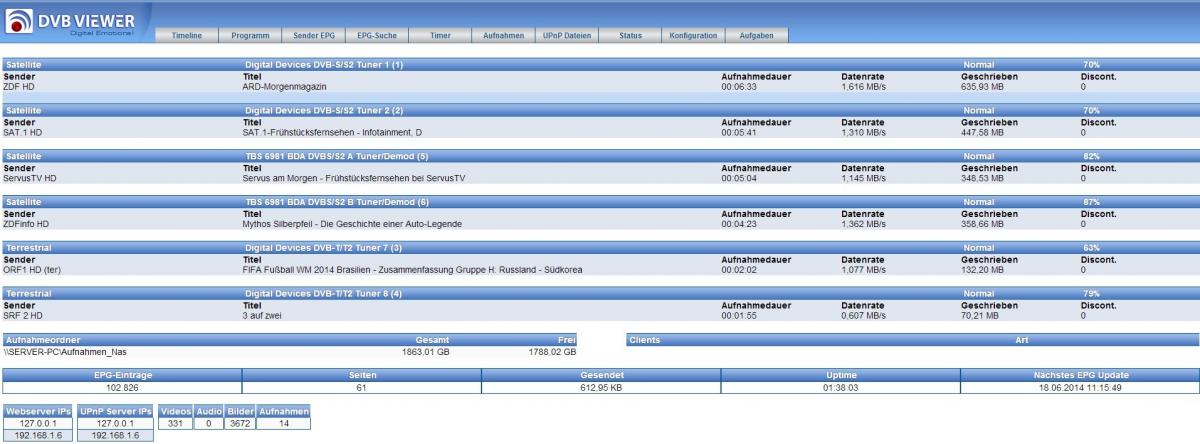
Task: Click the 1788,02 GB free value
Action: tap(552, 352)
